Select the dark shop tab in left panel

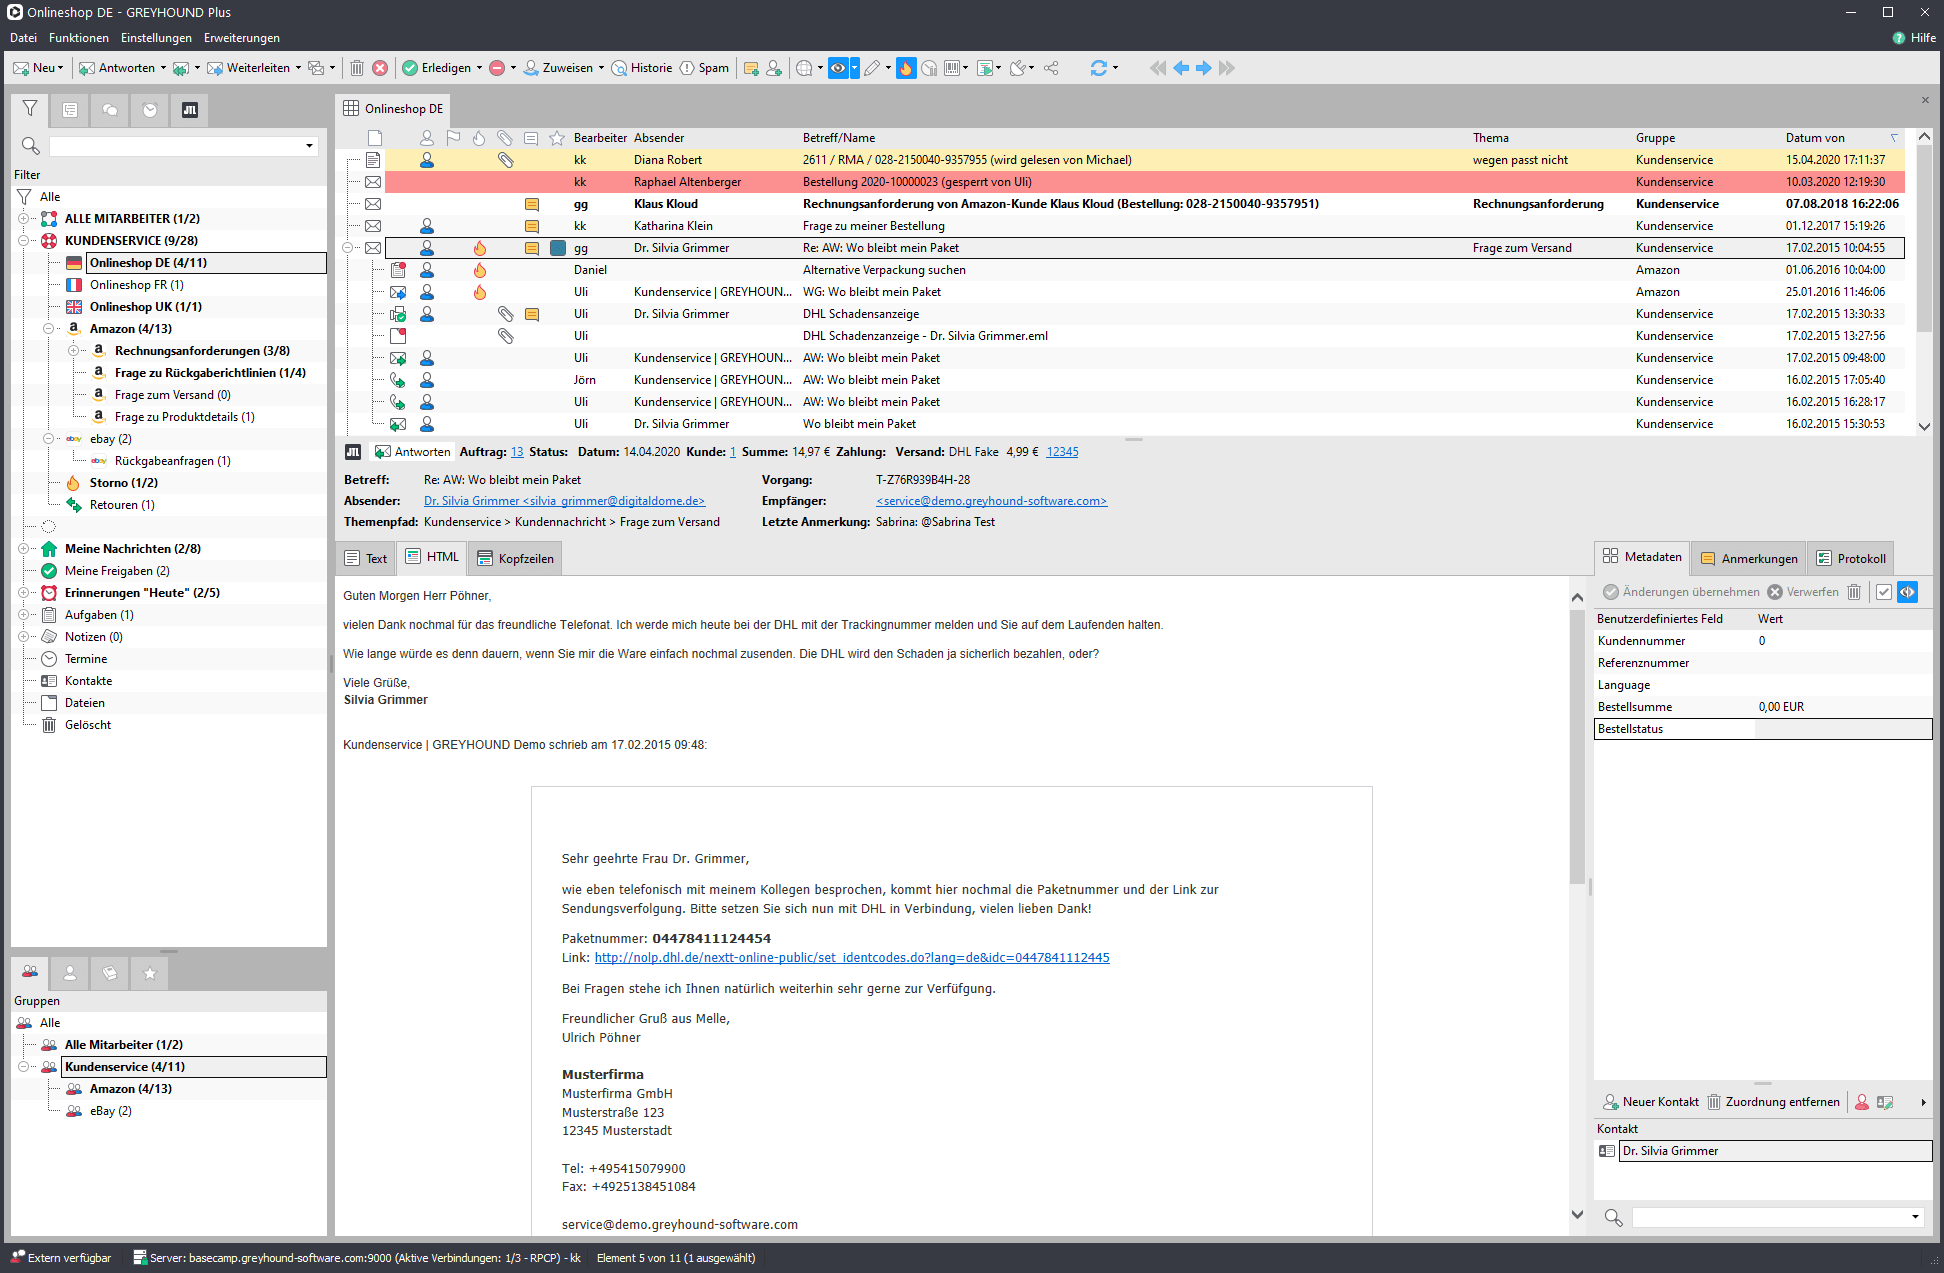[190, 109]
